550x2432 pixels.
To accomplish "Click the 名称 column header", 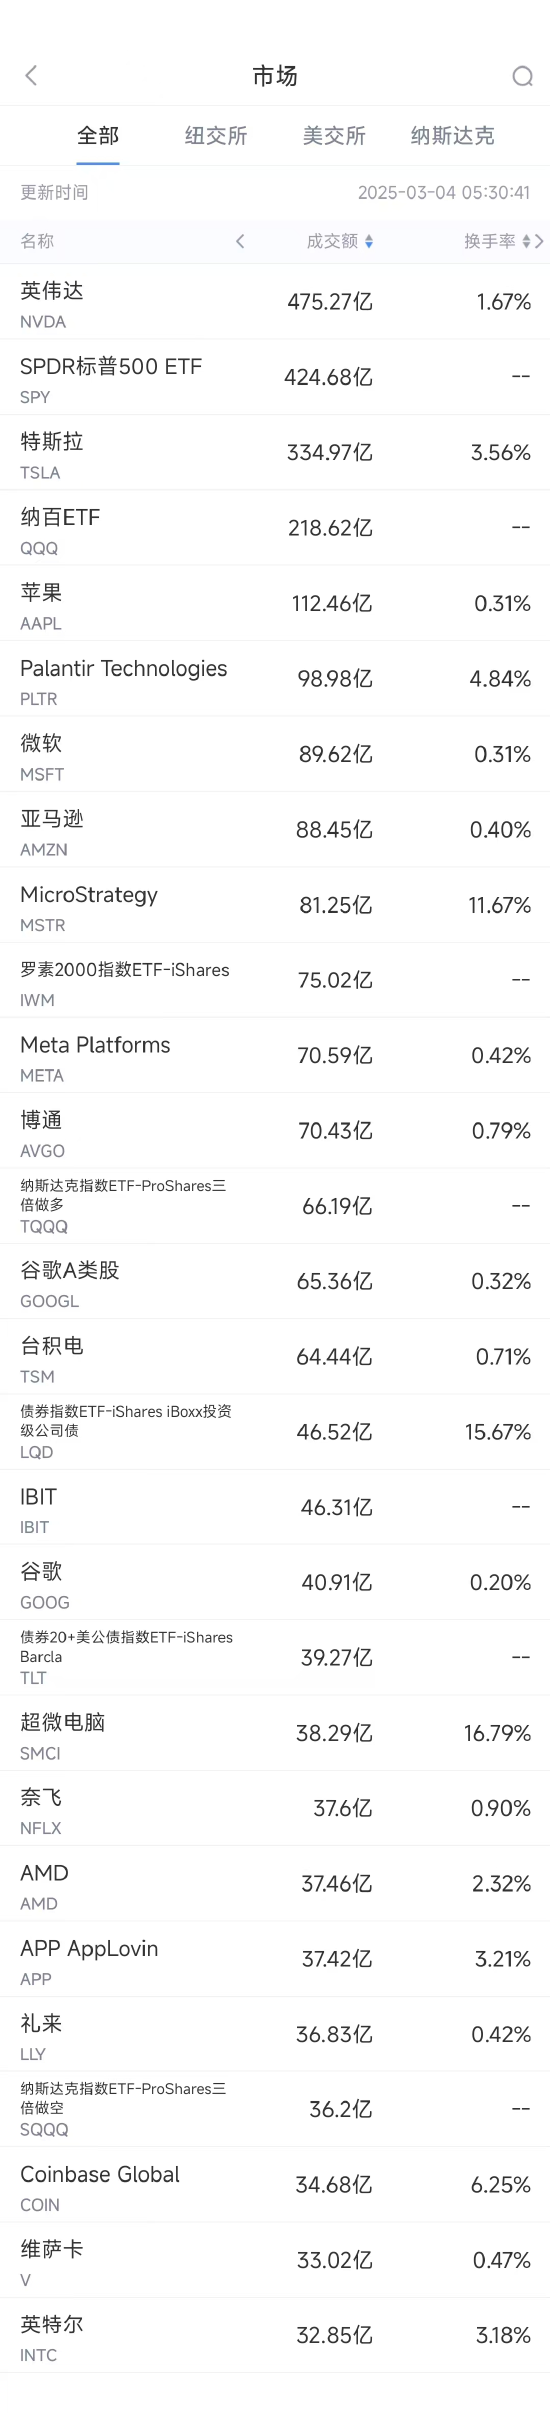I will [37, 241].
